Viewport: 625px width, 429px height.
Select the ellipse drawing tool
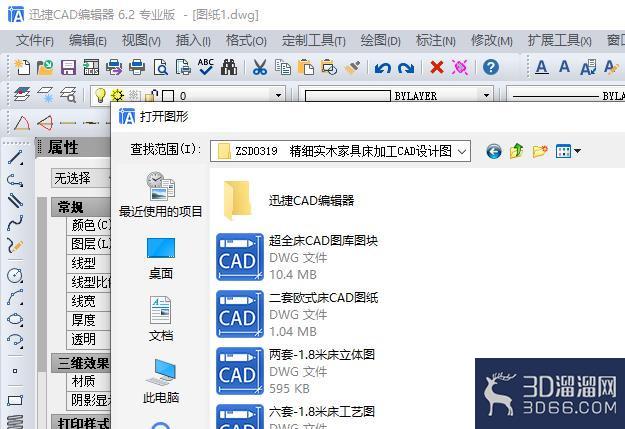click(15, 319)
